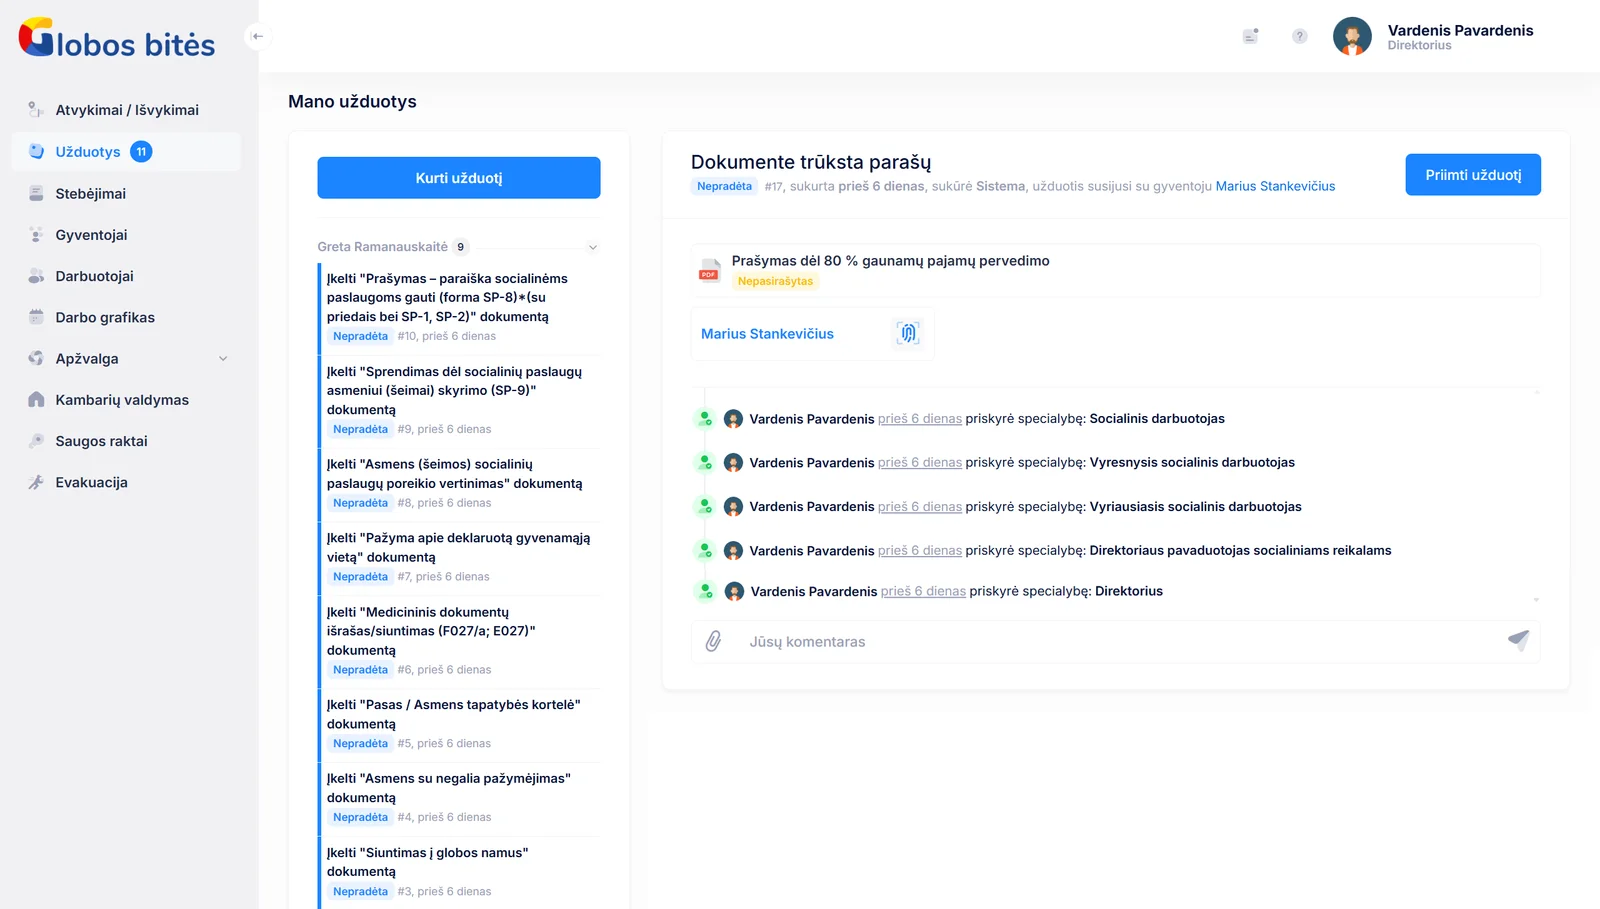This screenshot has height=909, width=1600.
Task: Click the Užduotys count badge 11
Action: 141,152
